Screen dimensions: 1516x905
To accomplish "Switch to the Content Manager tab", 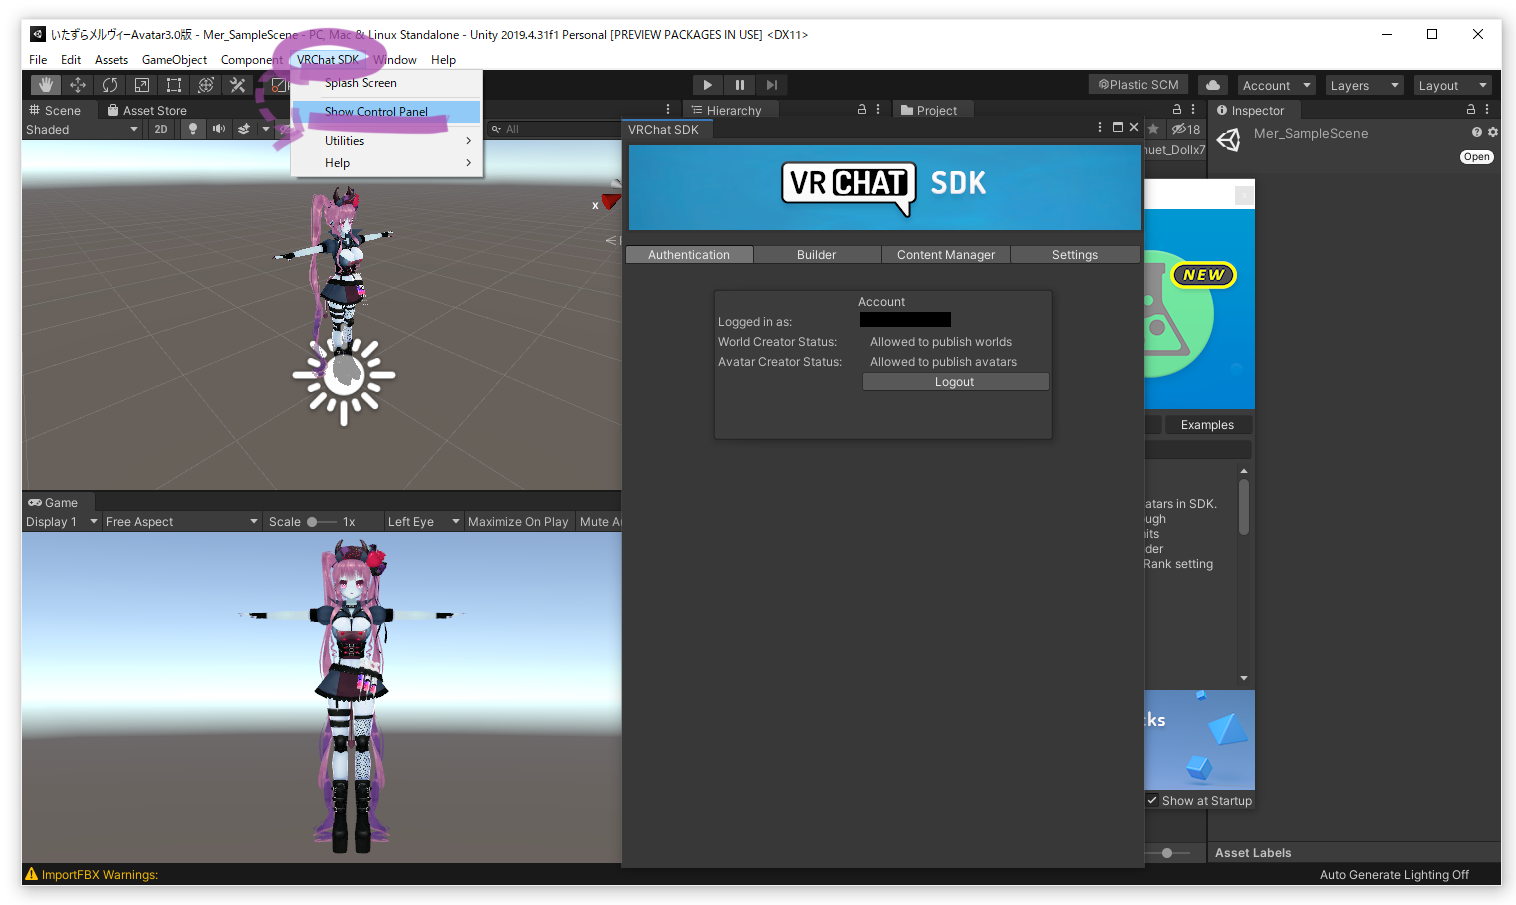I will (x=946, y=255).
